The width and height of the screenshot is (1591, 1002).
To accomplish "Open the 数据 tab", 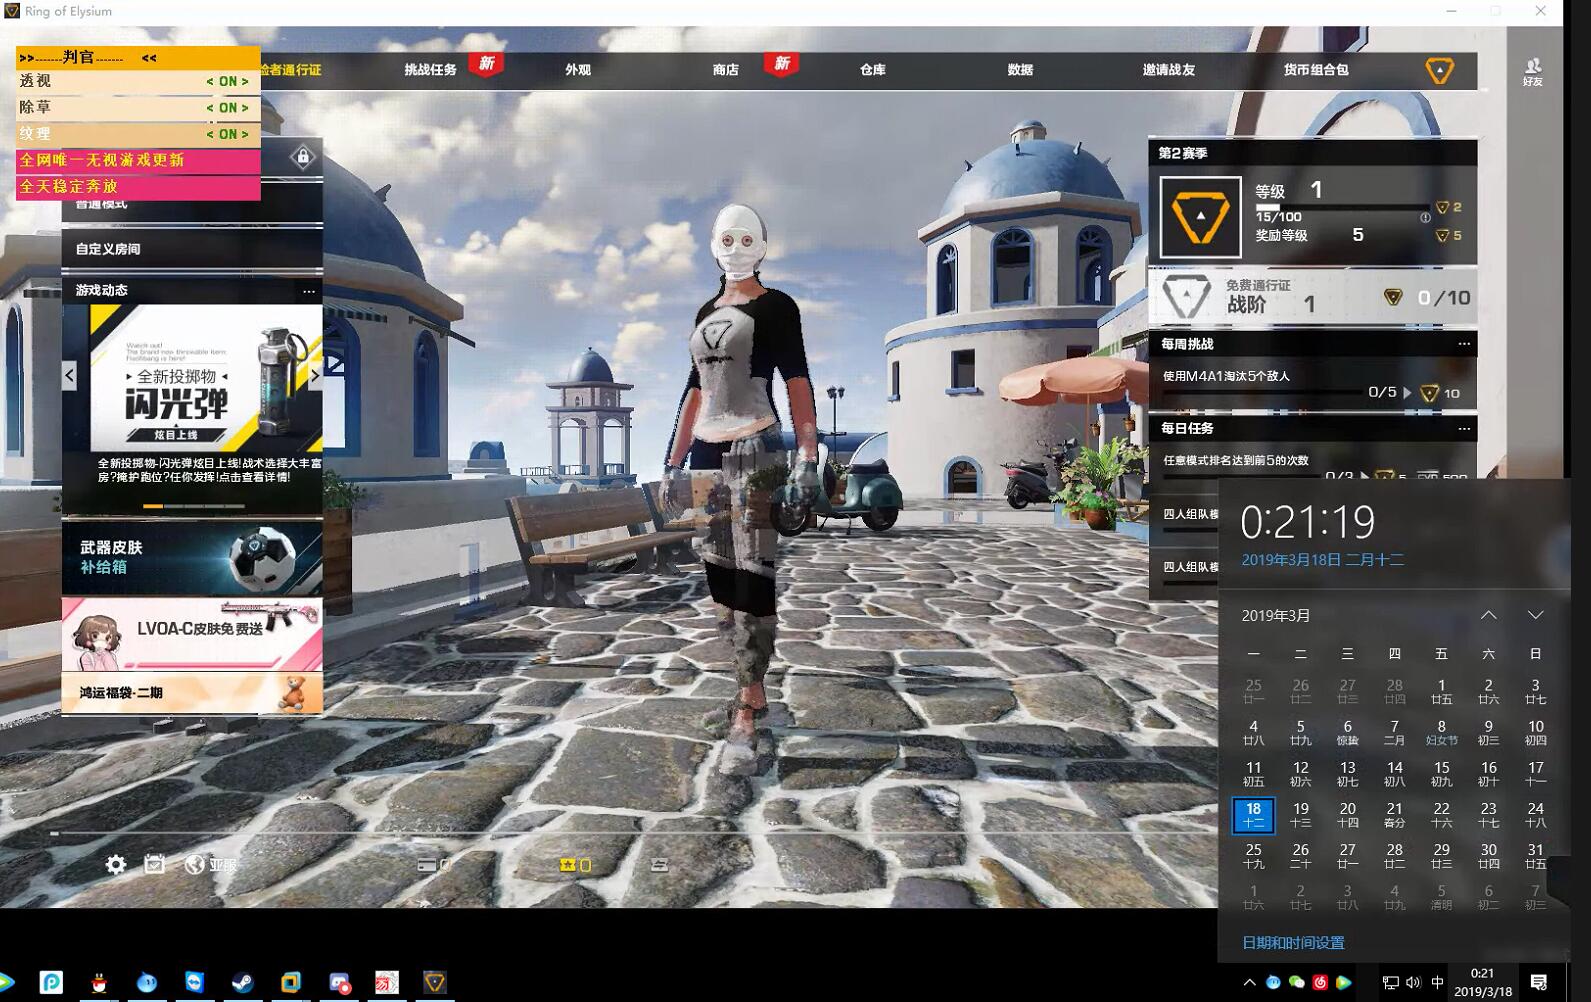I will [1020, 70].
